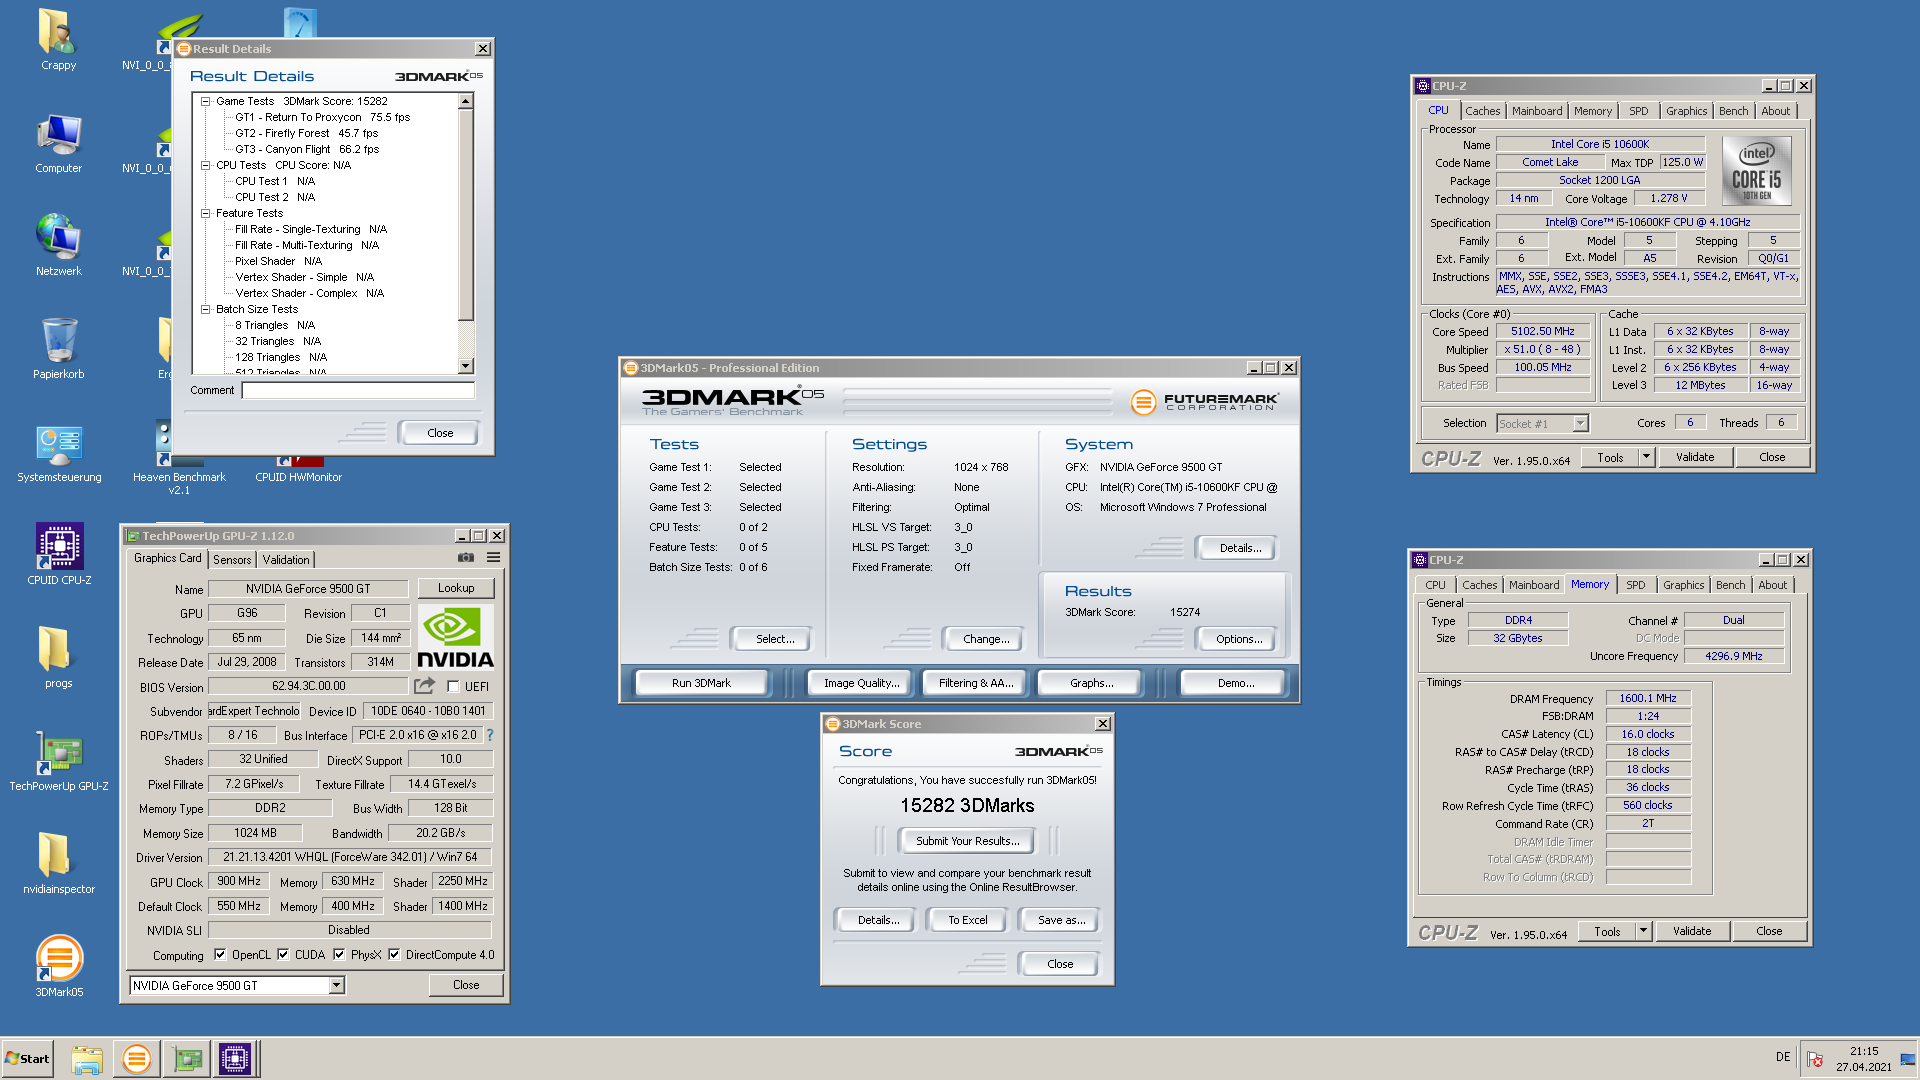Click Image Quality button
Screen dimensions: 1920x1080
click(x=860, y=683)
